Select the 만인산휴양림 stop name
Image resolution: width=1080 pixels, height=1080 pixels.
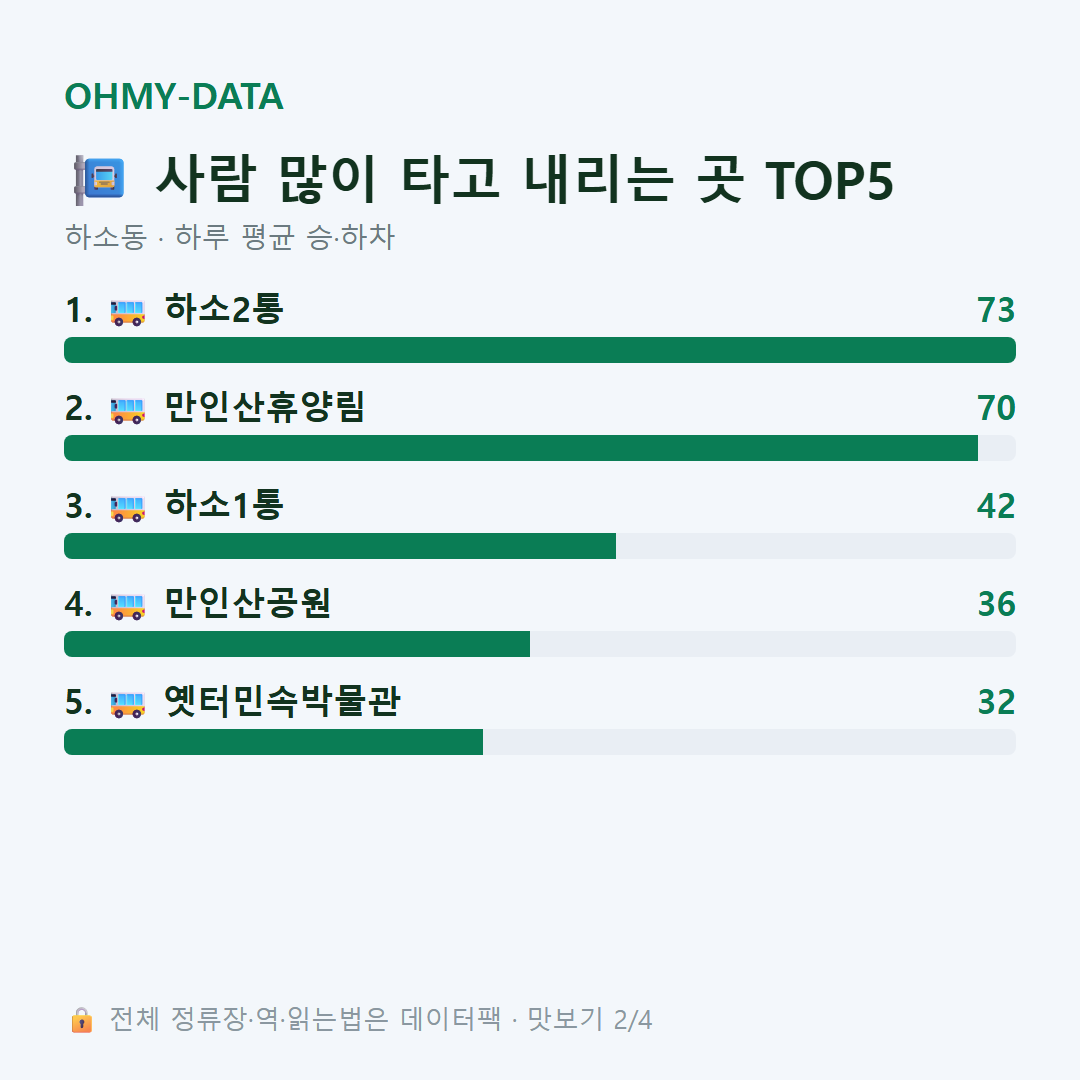pos(264,407)
